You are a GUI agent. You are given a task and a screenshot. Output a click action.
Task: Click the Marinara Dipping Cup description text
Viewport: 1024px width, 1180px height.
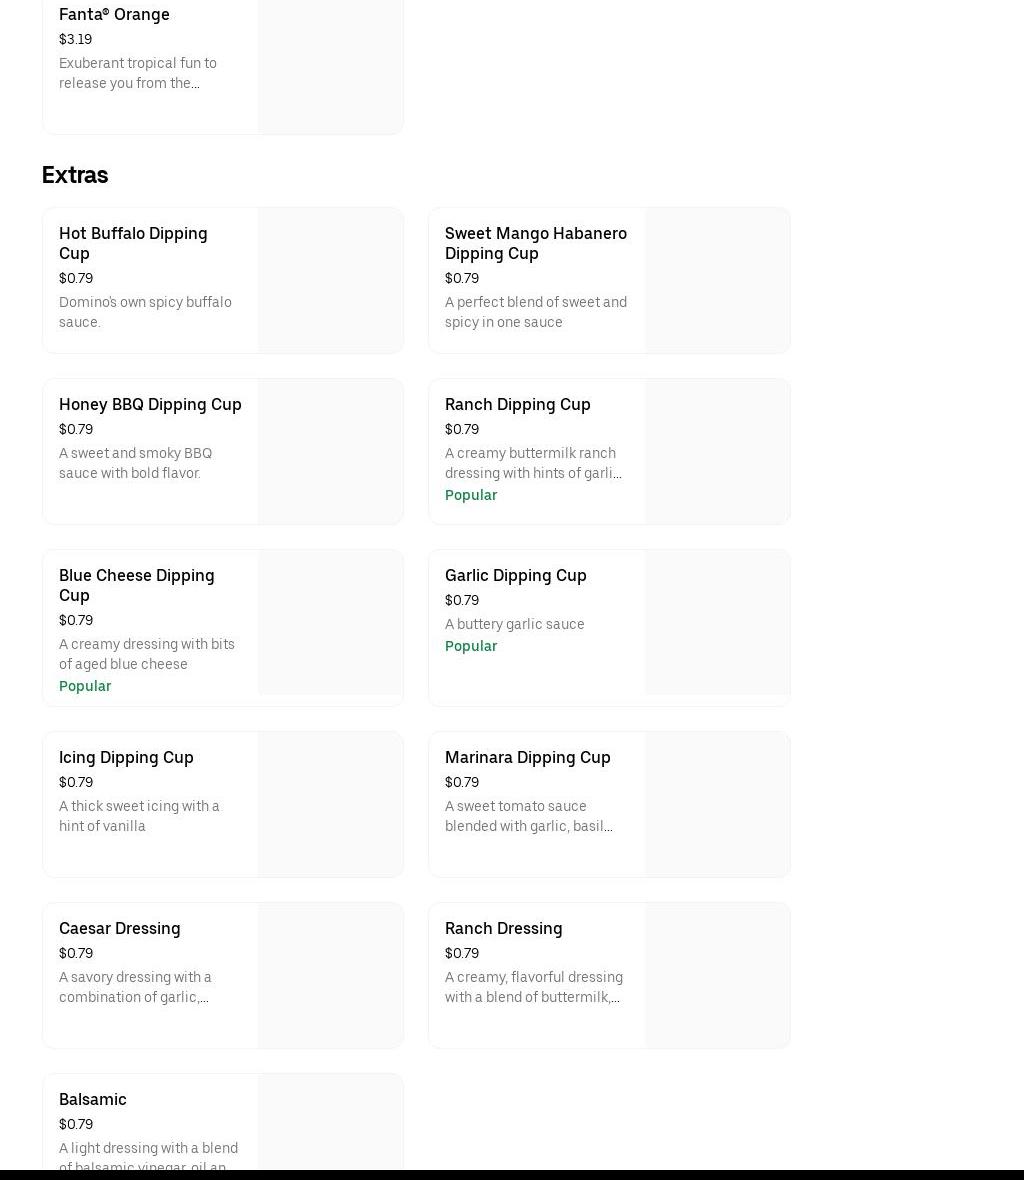coord(529,816)
